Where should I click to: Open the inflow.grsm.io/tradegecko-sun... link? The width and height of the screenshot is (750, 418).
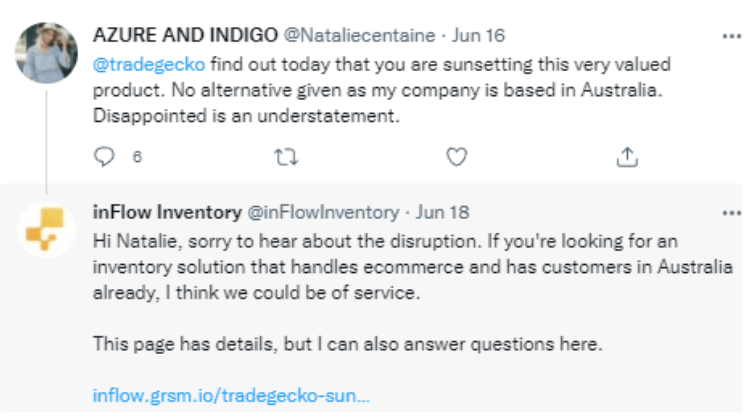click(231, 396)
